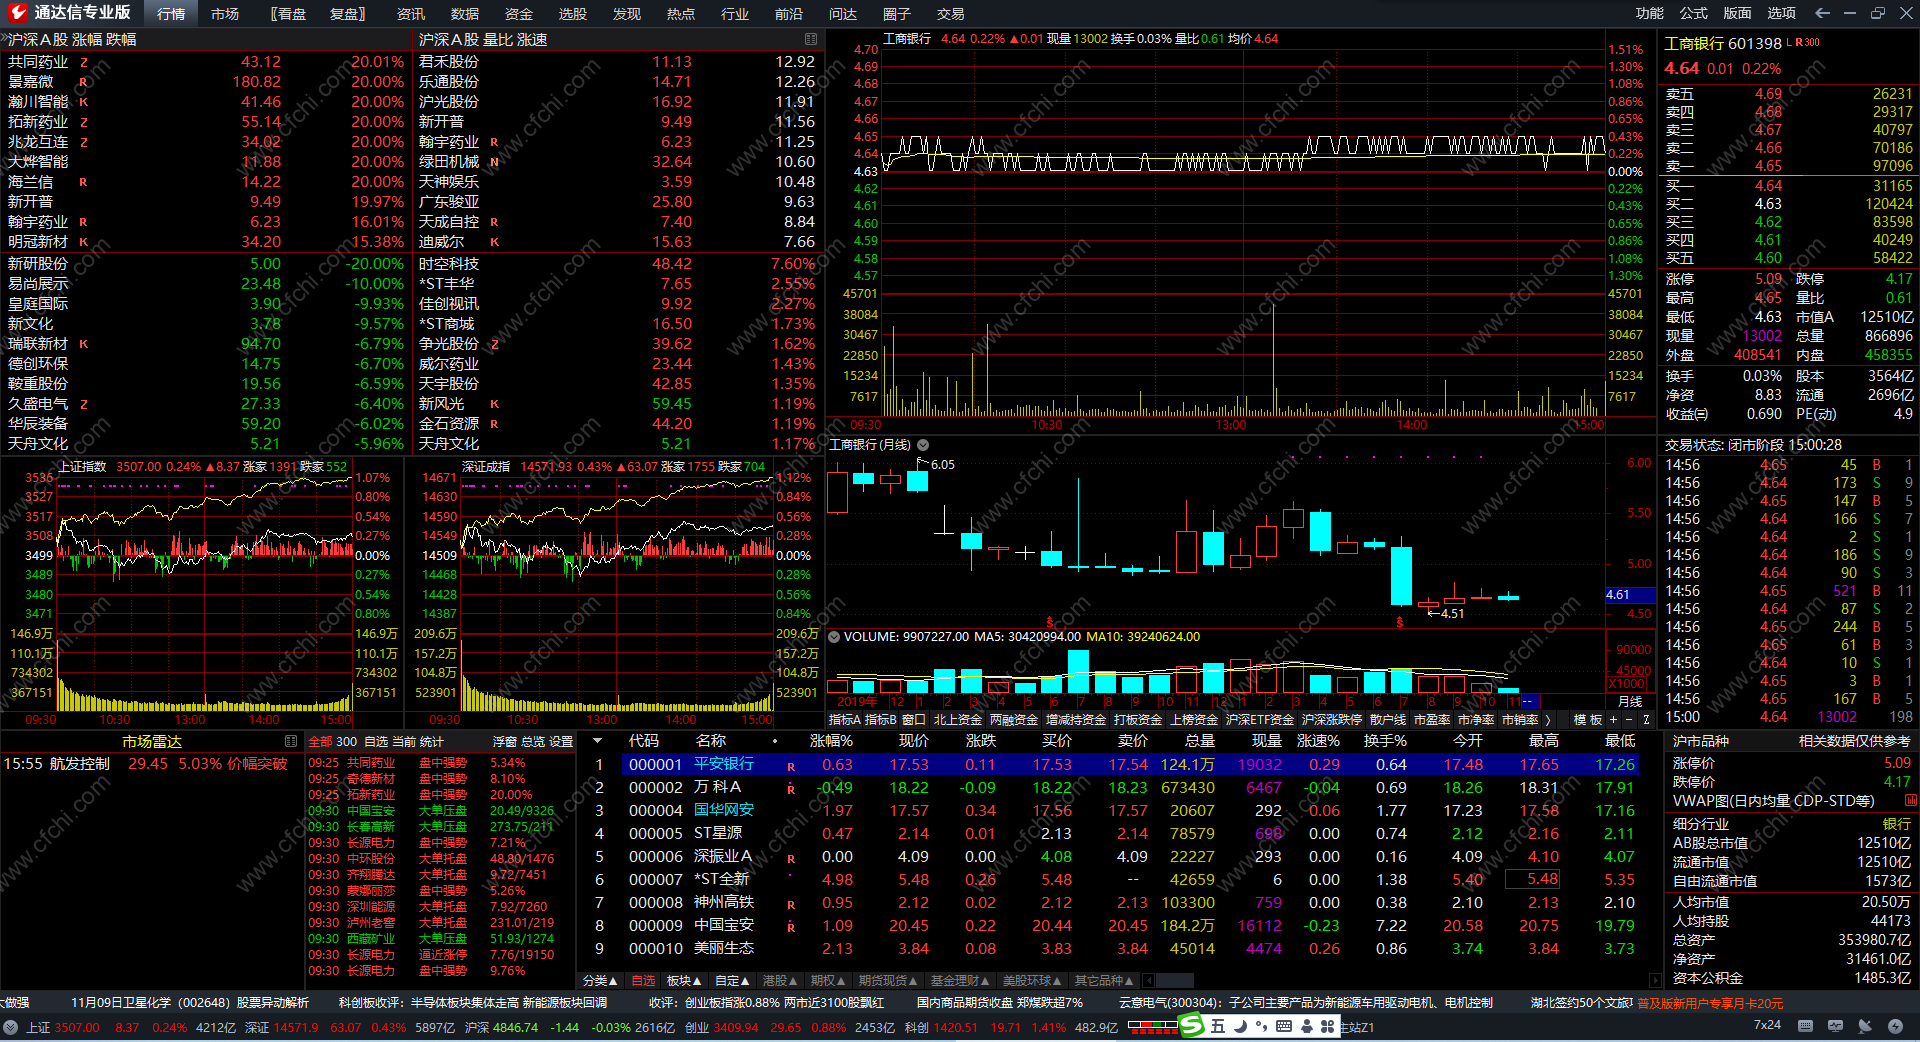Toggle the 复盘 mode
The height and width of the screenshot is (1042, 1920).
pyautogui.click(x=347, y=14)
